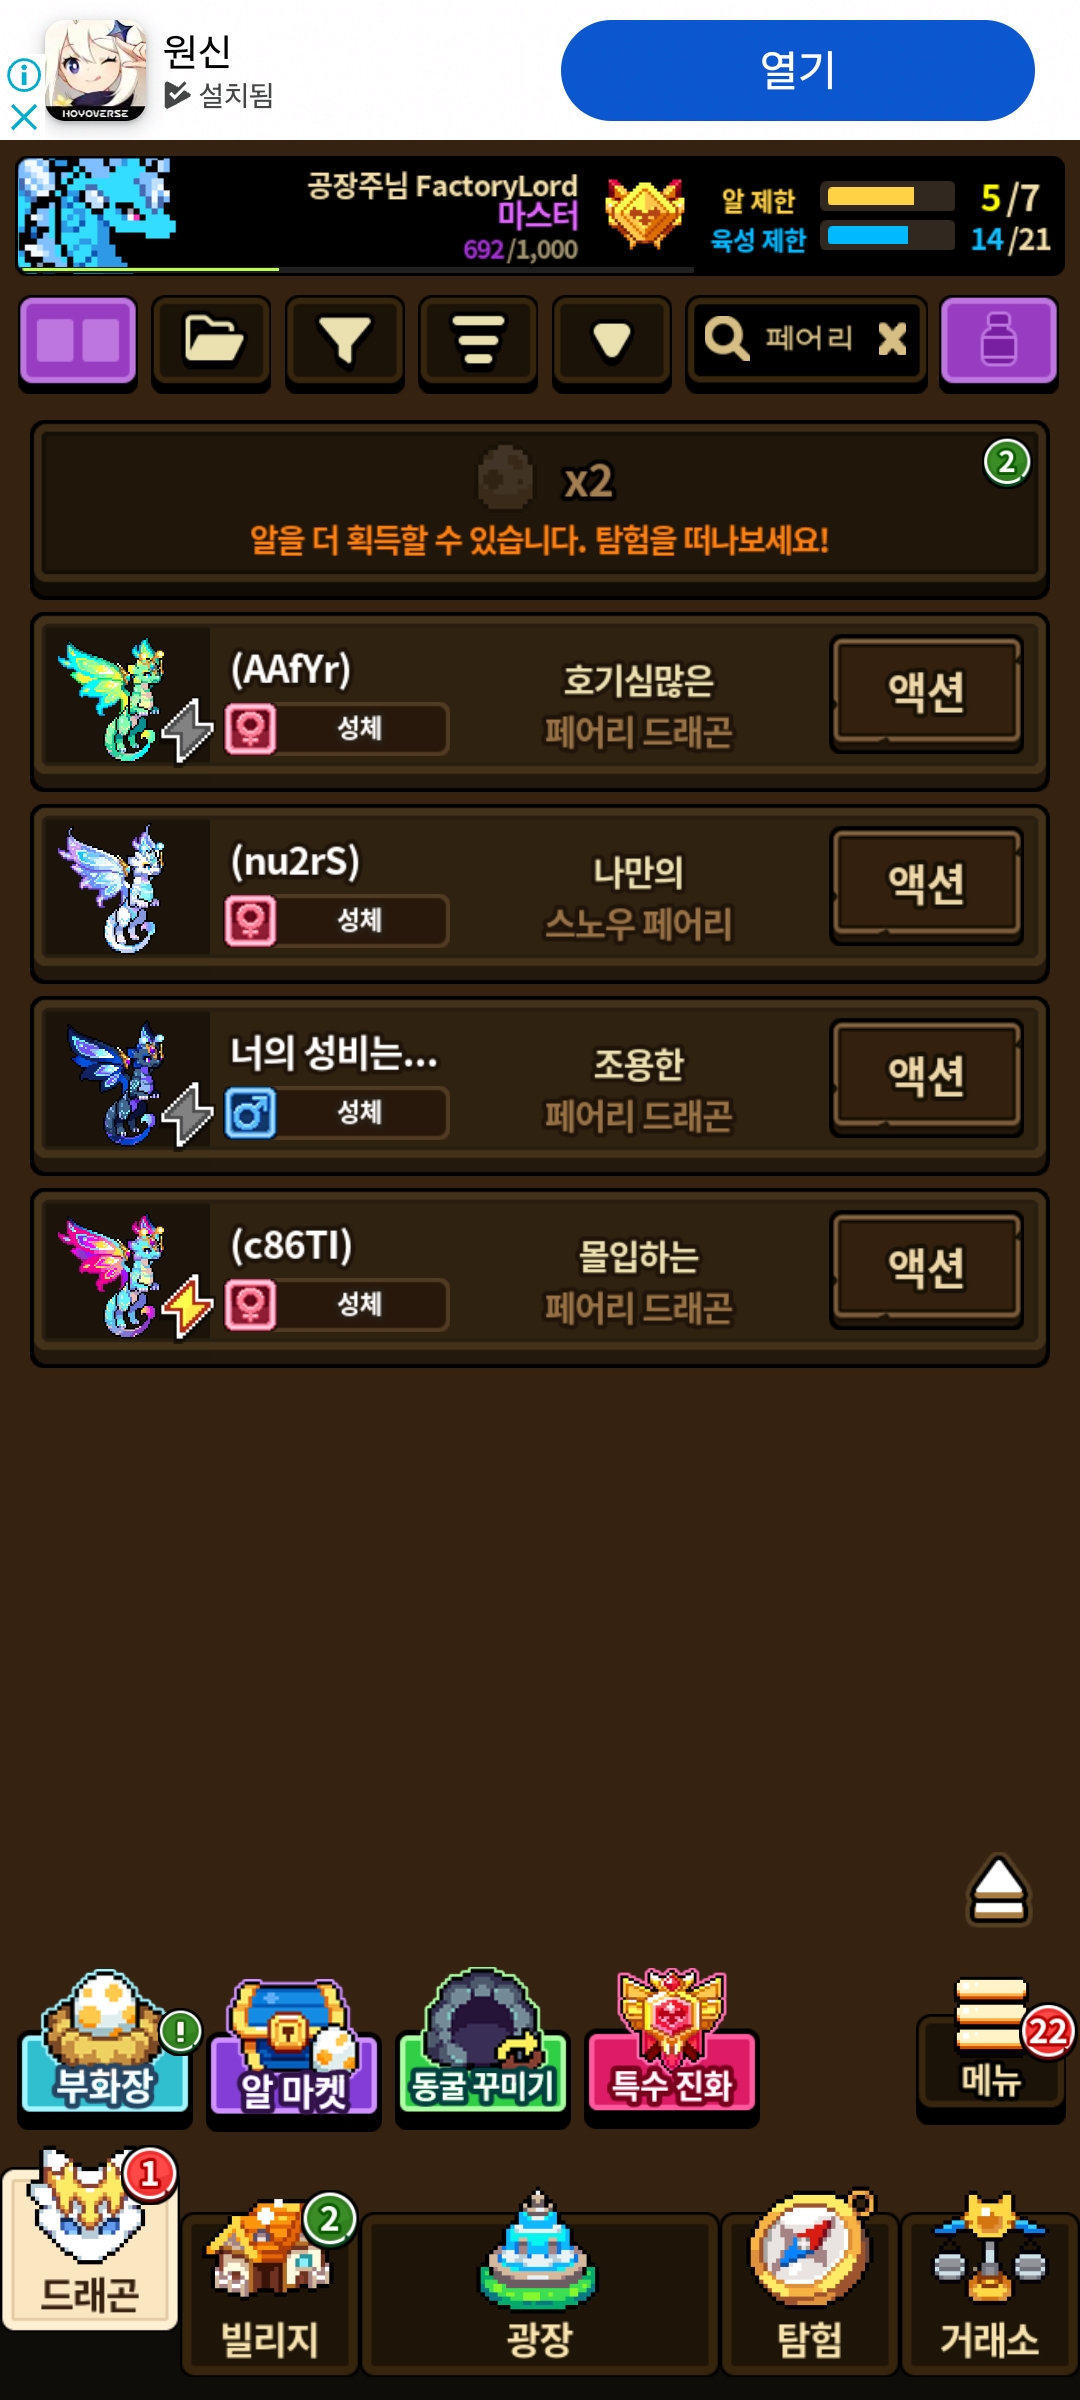
Task: Toggle the purple grid view button
Action: [78, 341]
